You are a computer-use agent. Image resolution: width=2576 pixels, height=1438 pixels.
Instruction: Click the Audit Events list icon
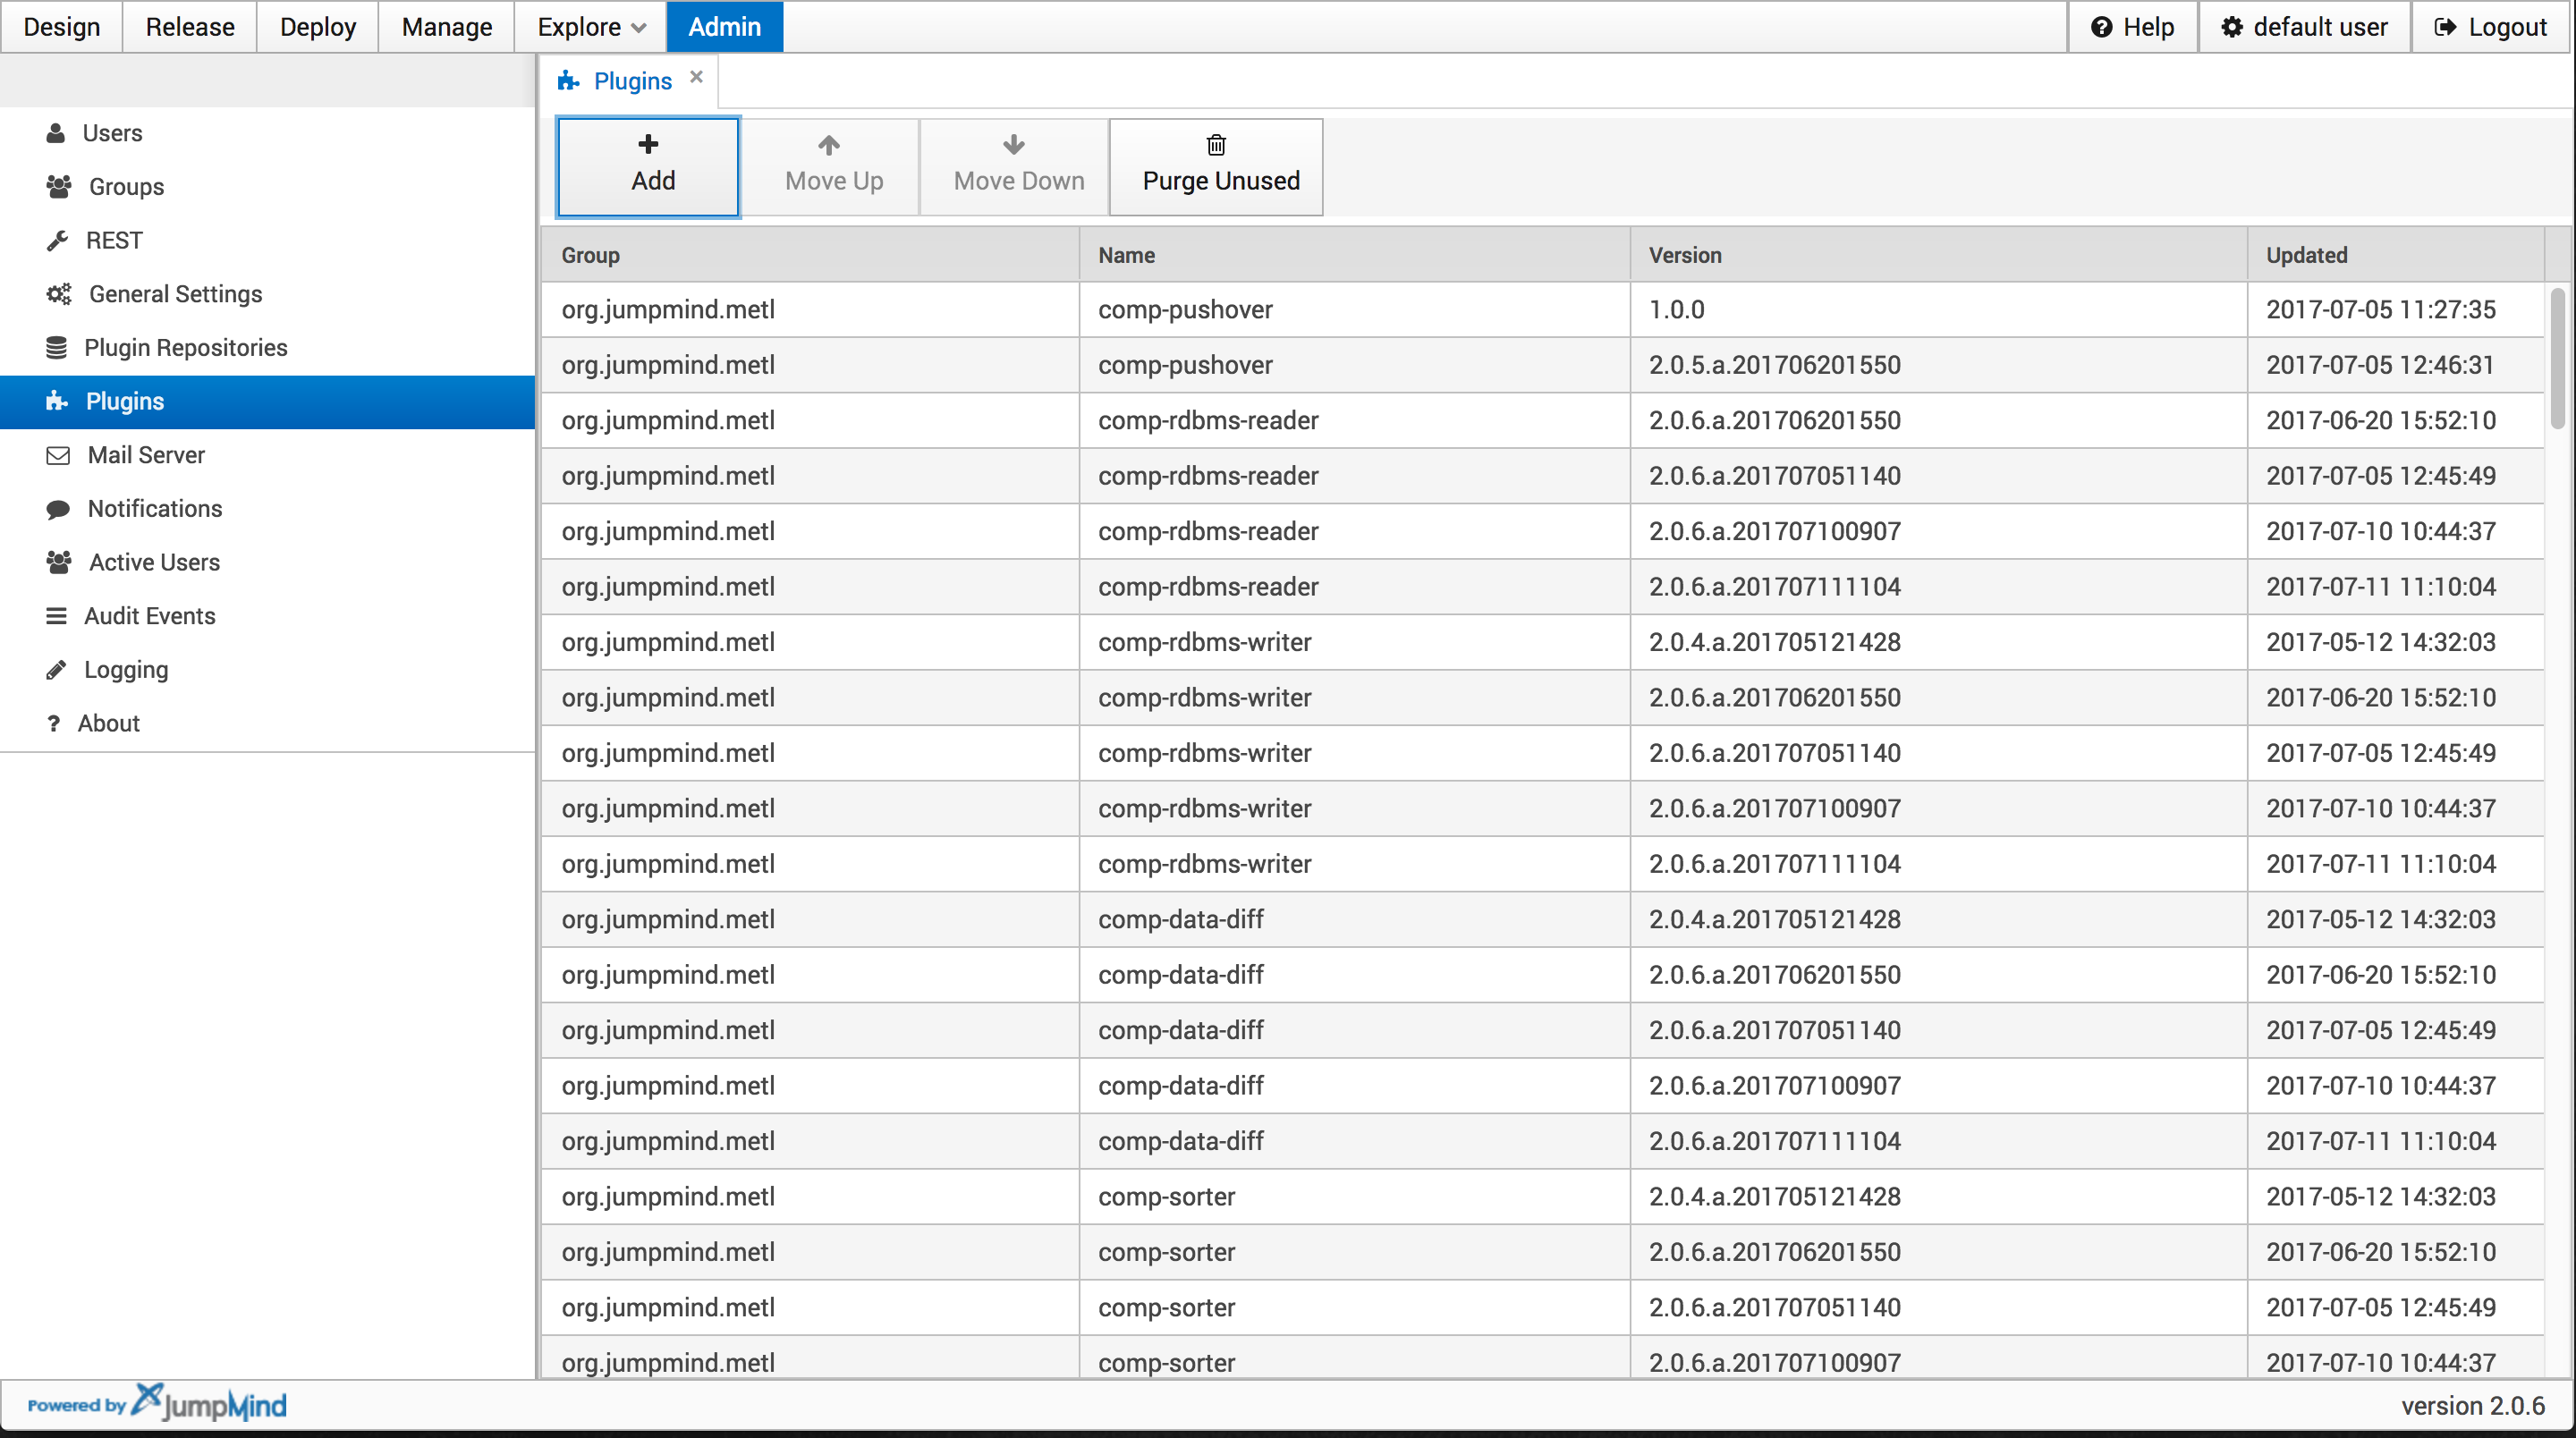click(x=56, y=616)
